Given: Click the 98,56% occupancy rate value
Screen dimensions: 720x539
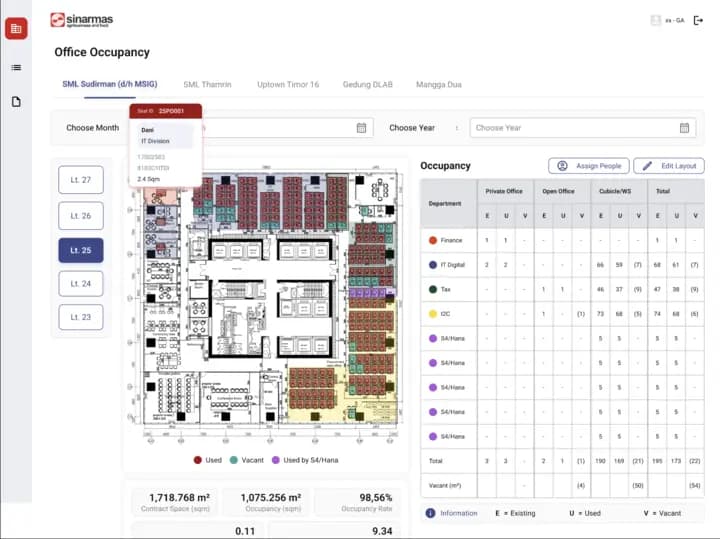Looking at the screenshot, I should (x=376, y=498).
